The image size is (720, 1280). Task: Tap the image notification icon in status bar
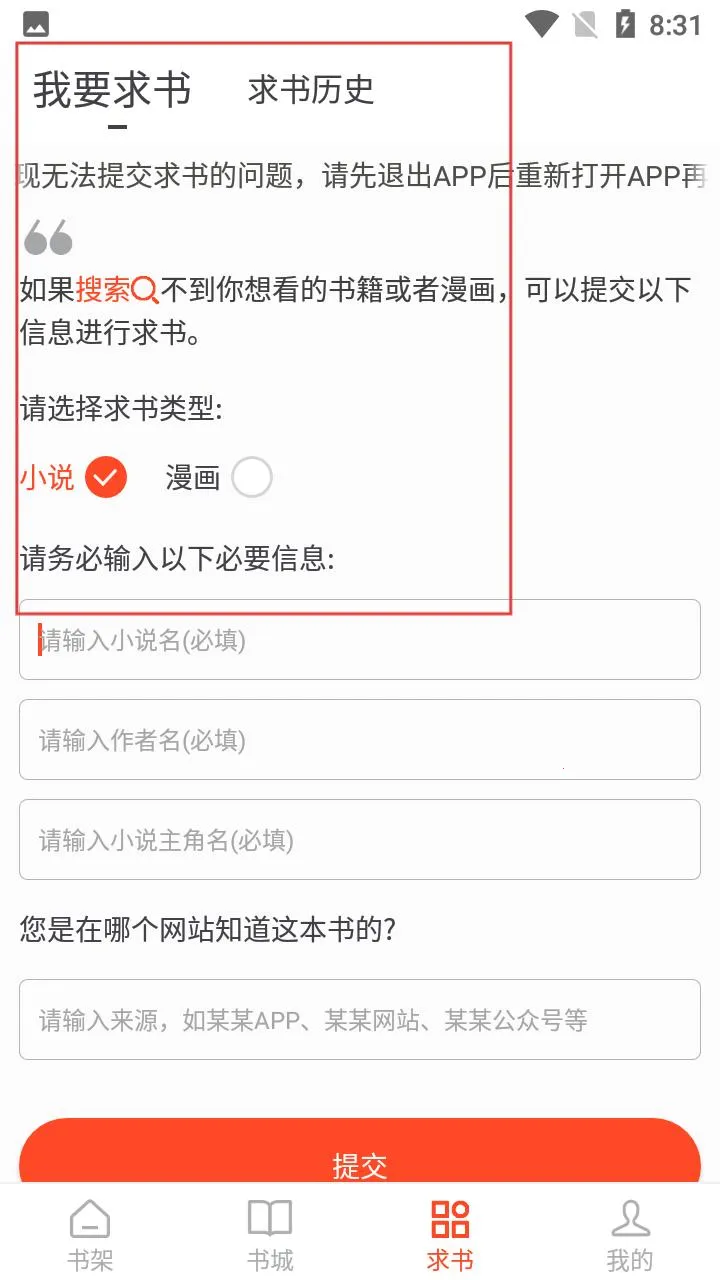tap(35, 24)
